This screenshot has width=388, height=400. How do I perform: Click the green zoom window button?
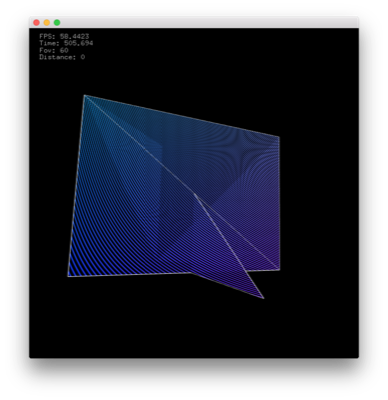coord(57,23)
